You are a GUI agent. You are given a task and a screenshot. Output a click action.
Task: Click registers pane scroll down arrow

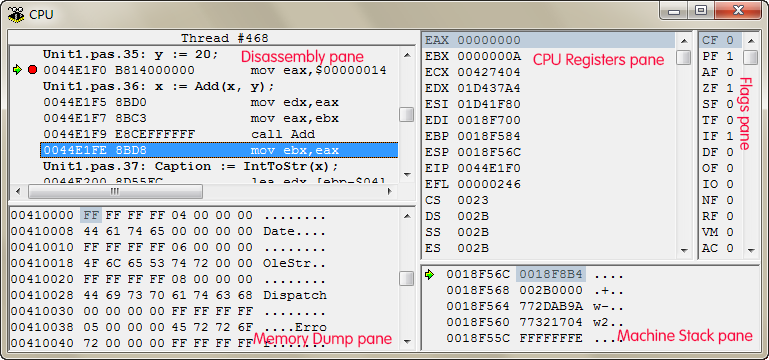click(684, 250)
